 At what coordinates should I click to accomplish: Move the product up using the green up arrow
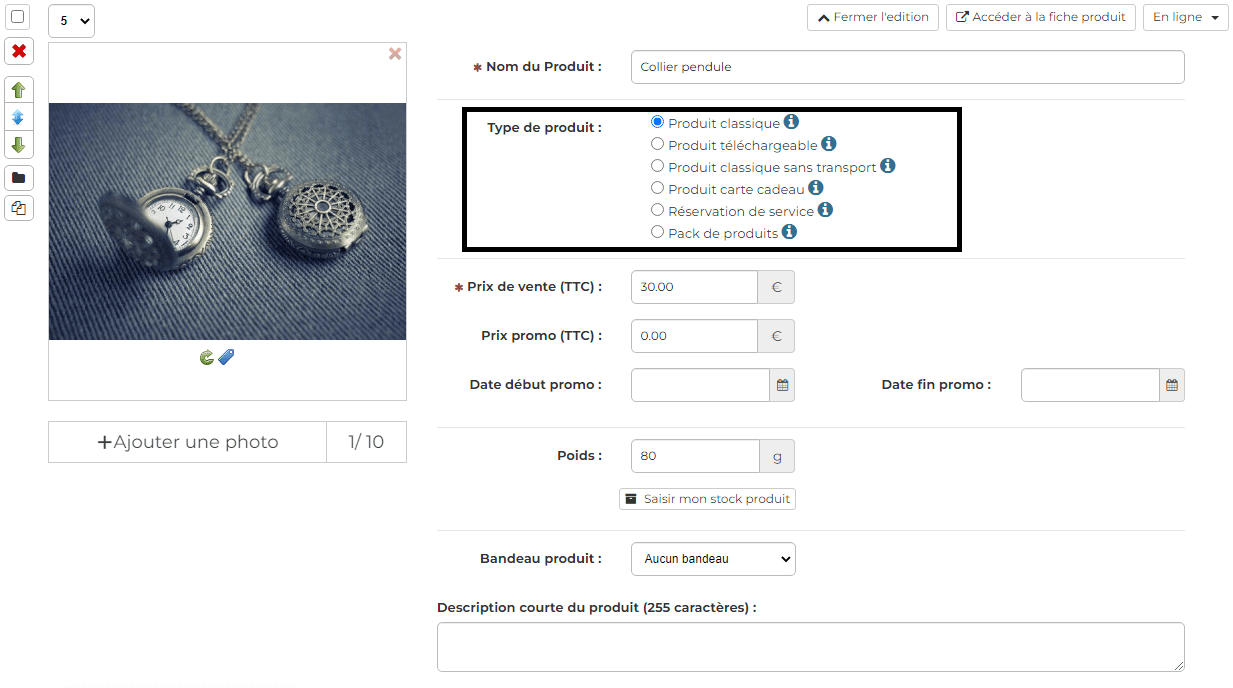(x=18, y=89)
